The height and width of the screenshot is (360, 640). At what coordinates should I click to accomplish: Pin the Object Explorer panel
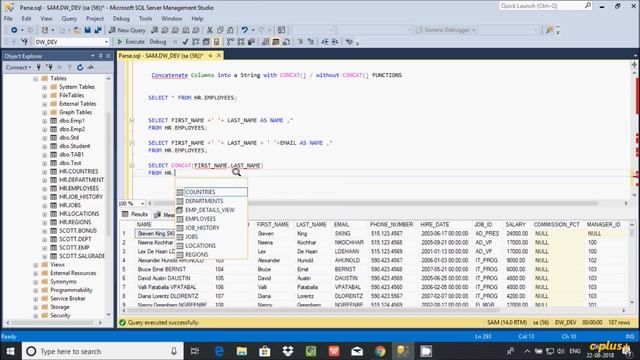(101, 56)
